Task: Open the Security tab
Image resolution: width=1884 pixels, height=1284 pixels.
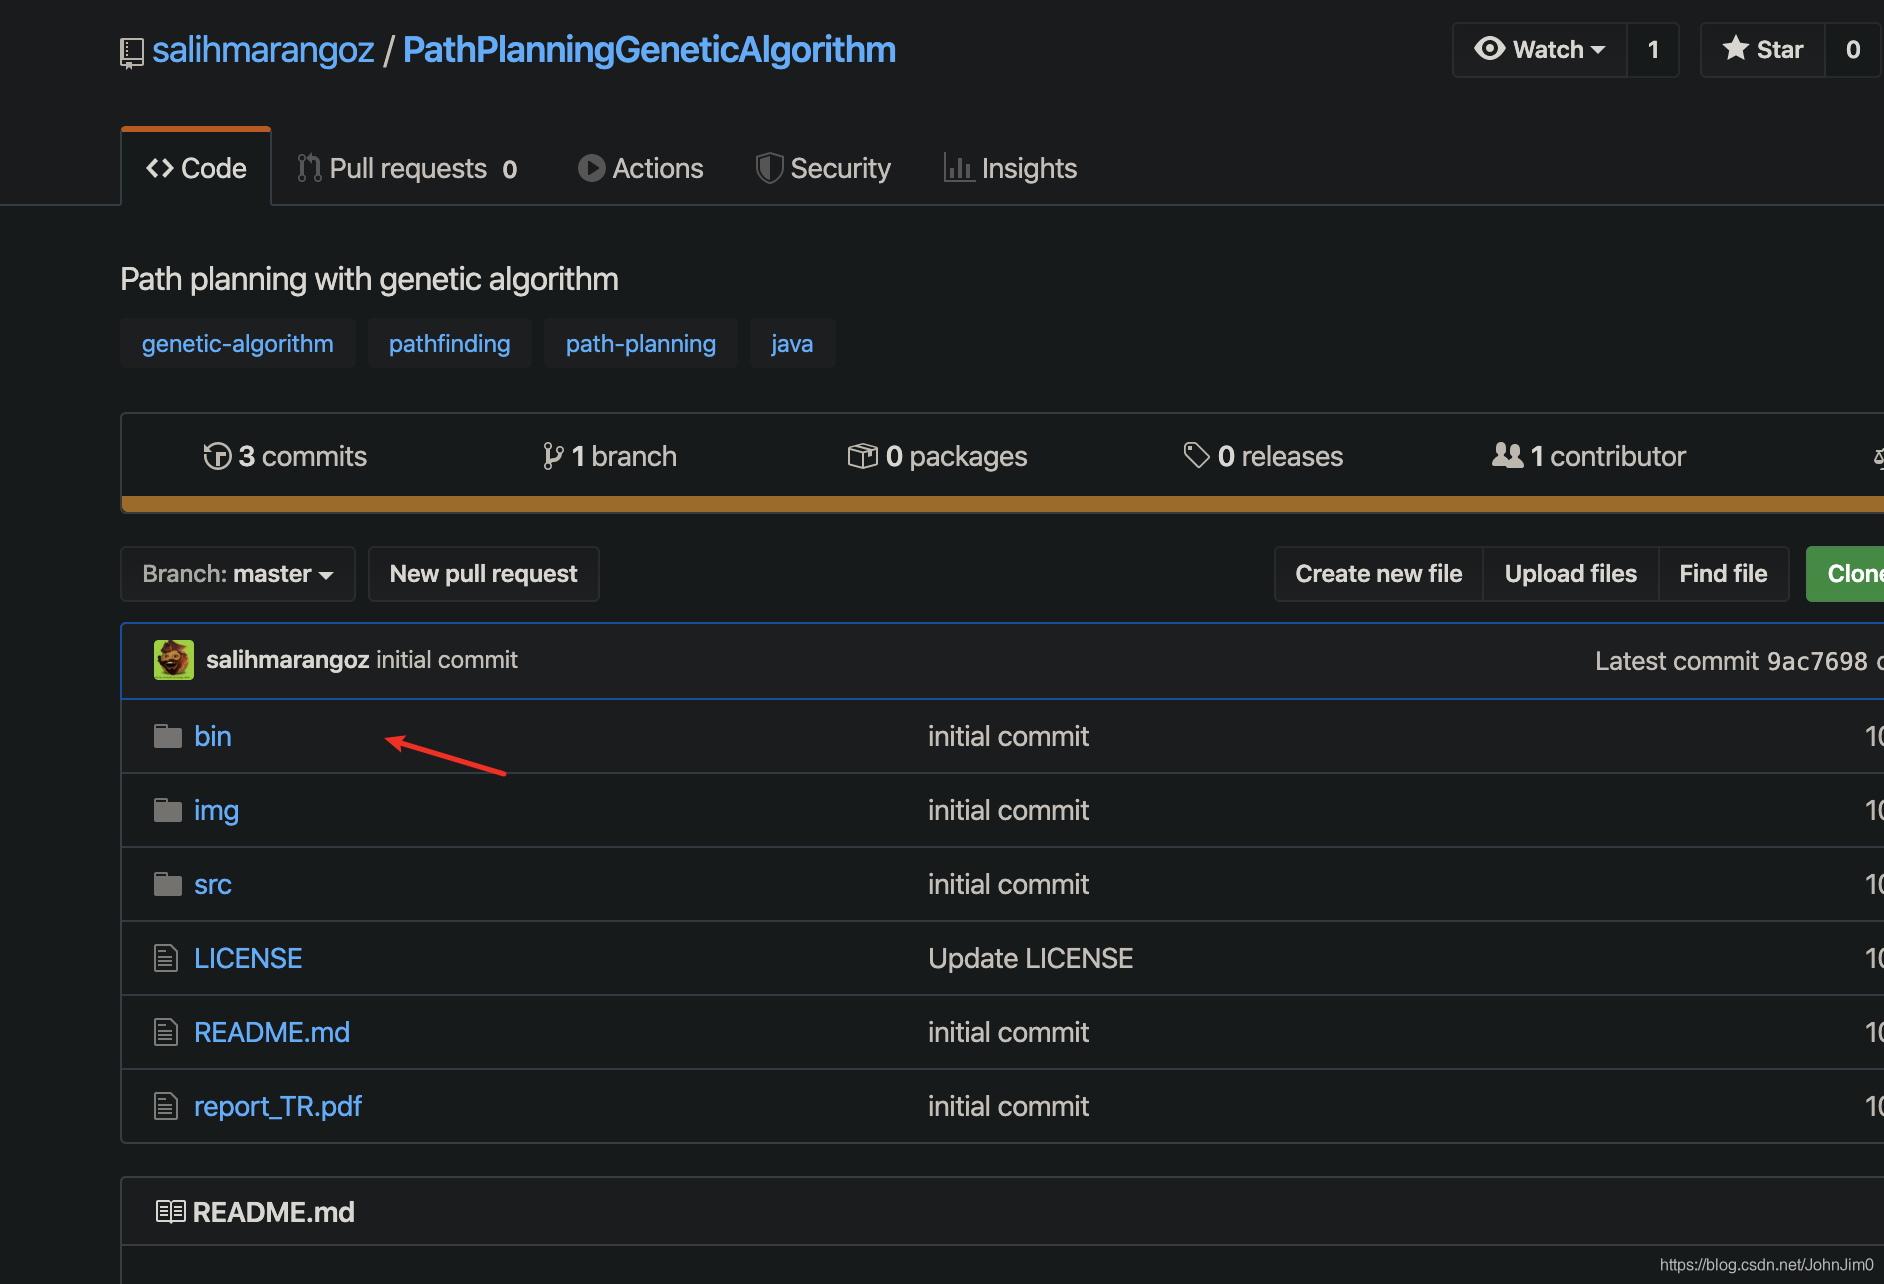Action: [x=823, y=168]
